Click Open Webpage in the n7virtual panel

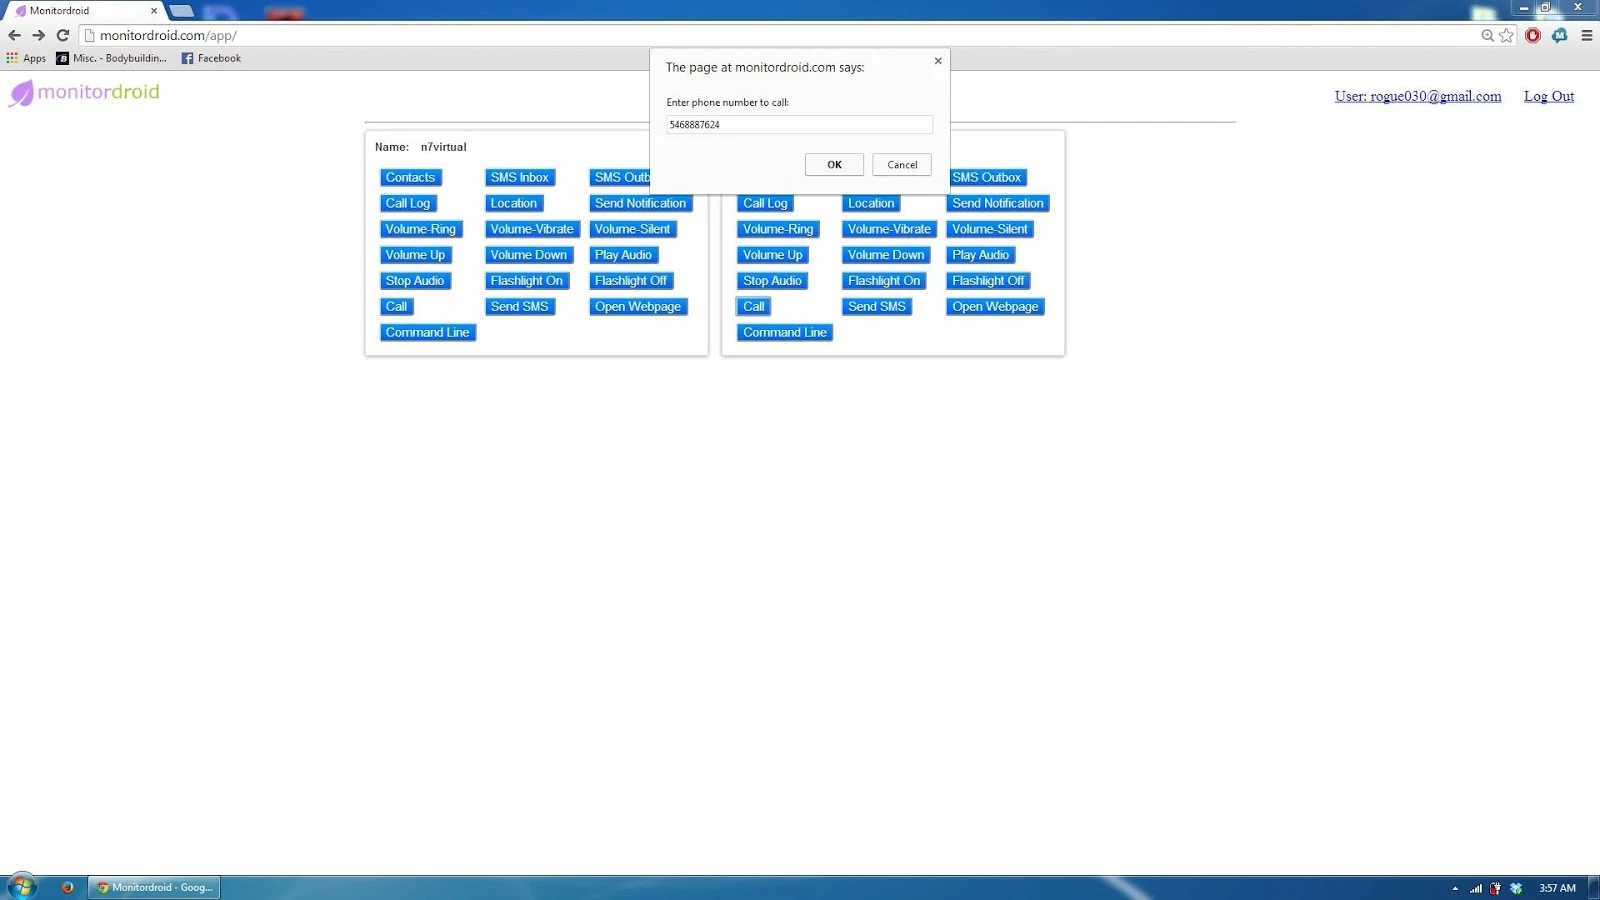[x=638, y=308]
